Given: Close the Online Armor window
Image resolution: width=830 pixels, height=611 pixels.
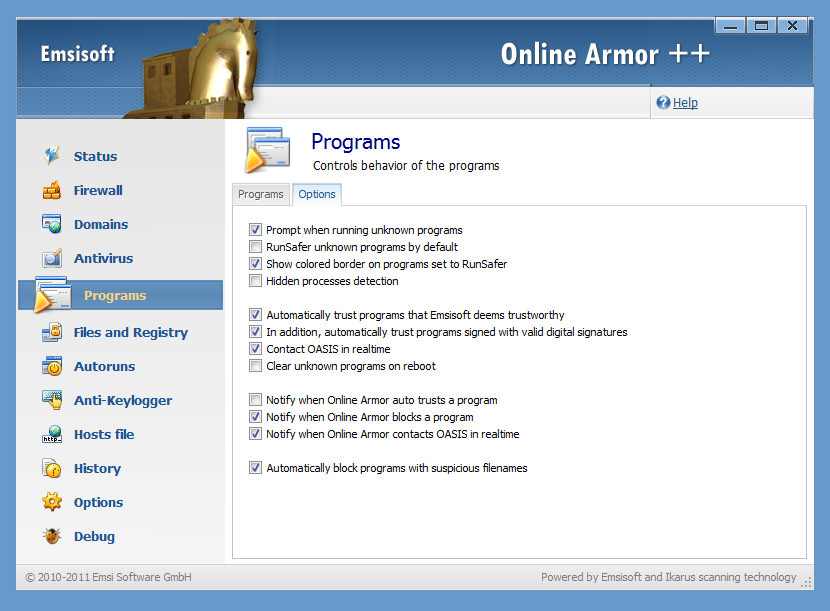Looking at the screenshot, I should [792, 25].
